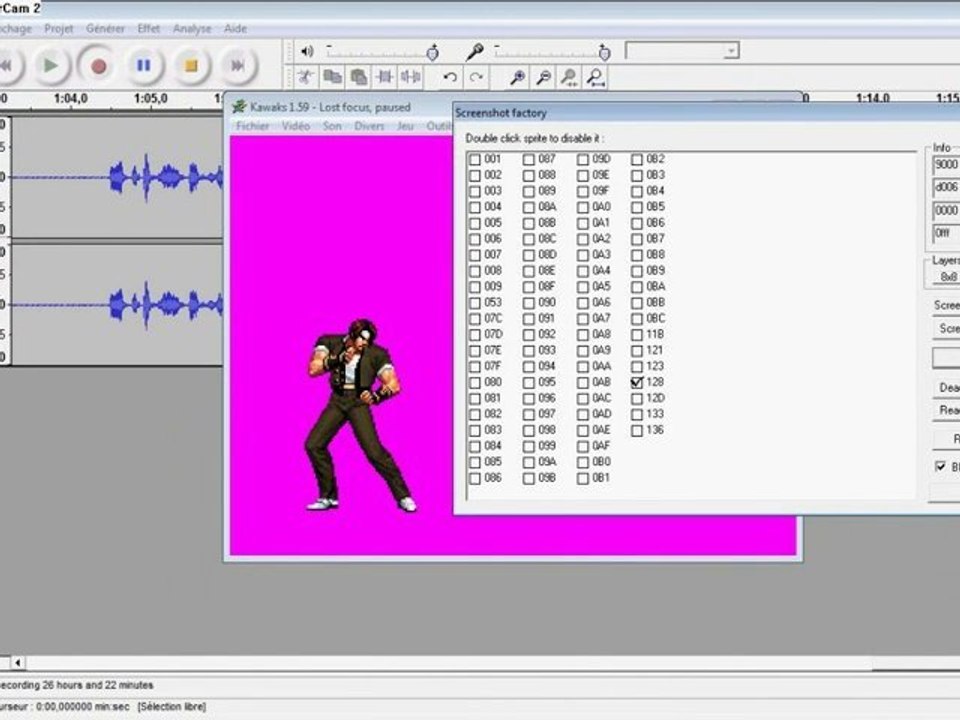This screenshot has height=720, width=960.
Task: Click the Info field showing 0fff
Action: 946,233
